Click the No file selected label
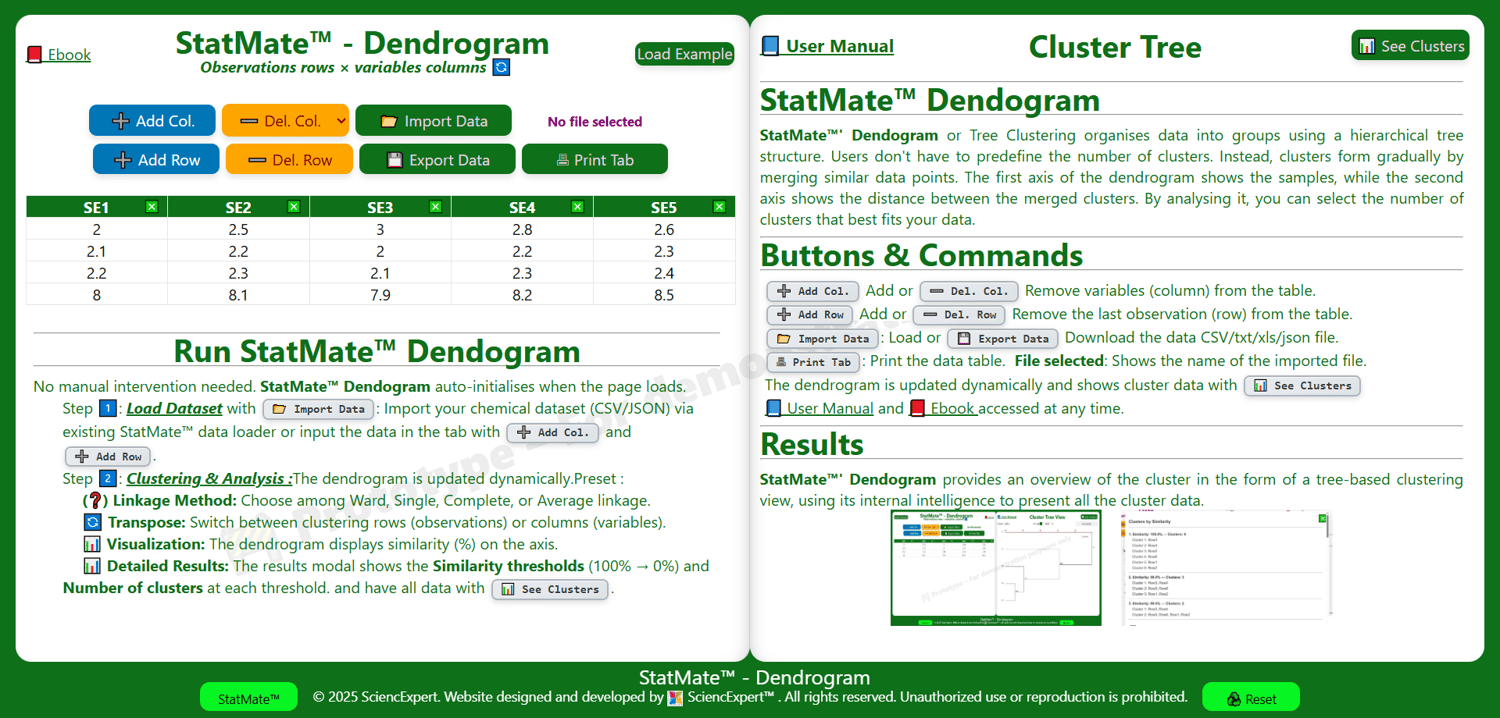 595,122
